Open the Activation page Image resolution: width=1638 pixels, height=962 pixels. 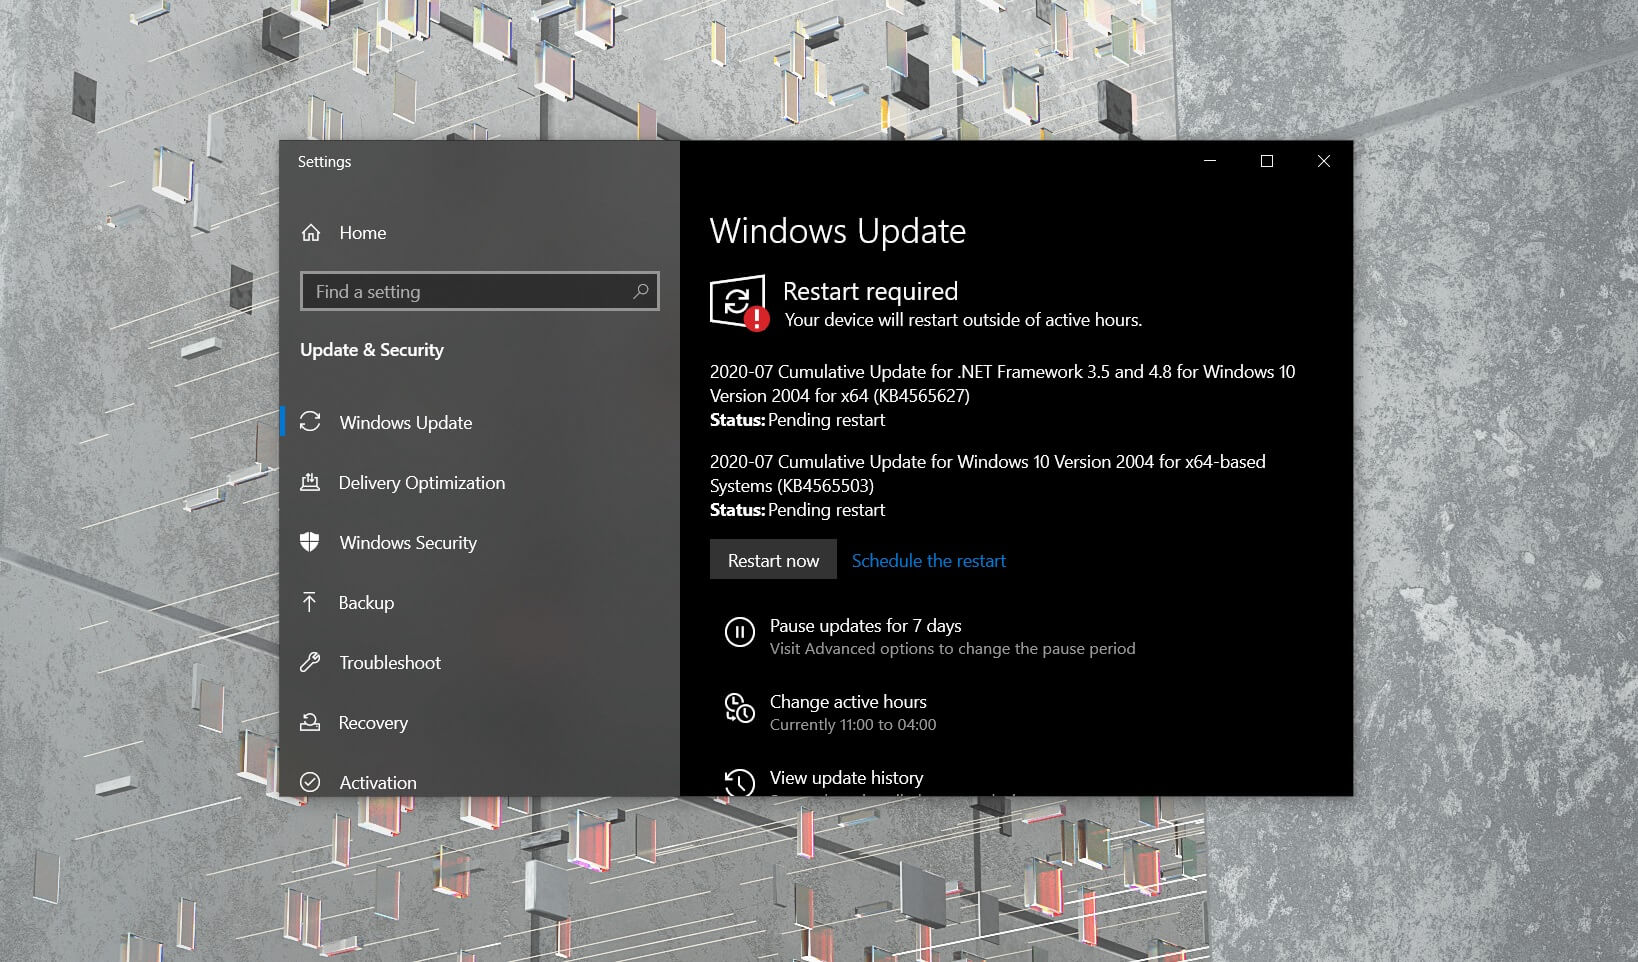(x=378, y=782)
